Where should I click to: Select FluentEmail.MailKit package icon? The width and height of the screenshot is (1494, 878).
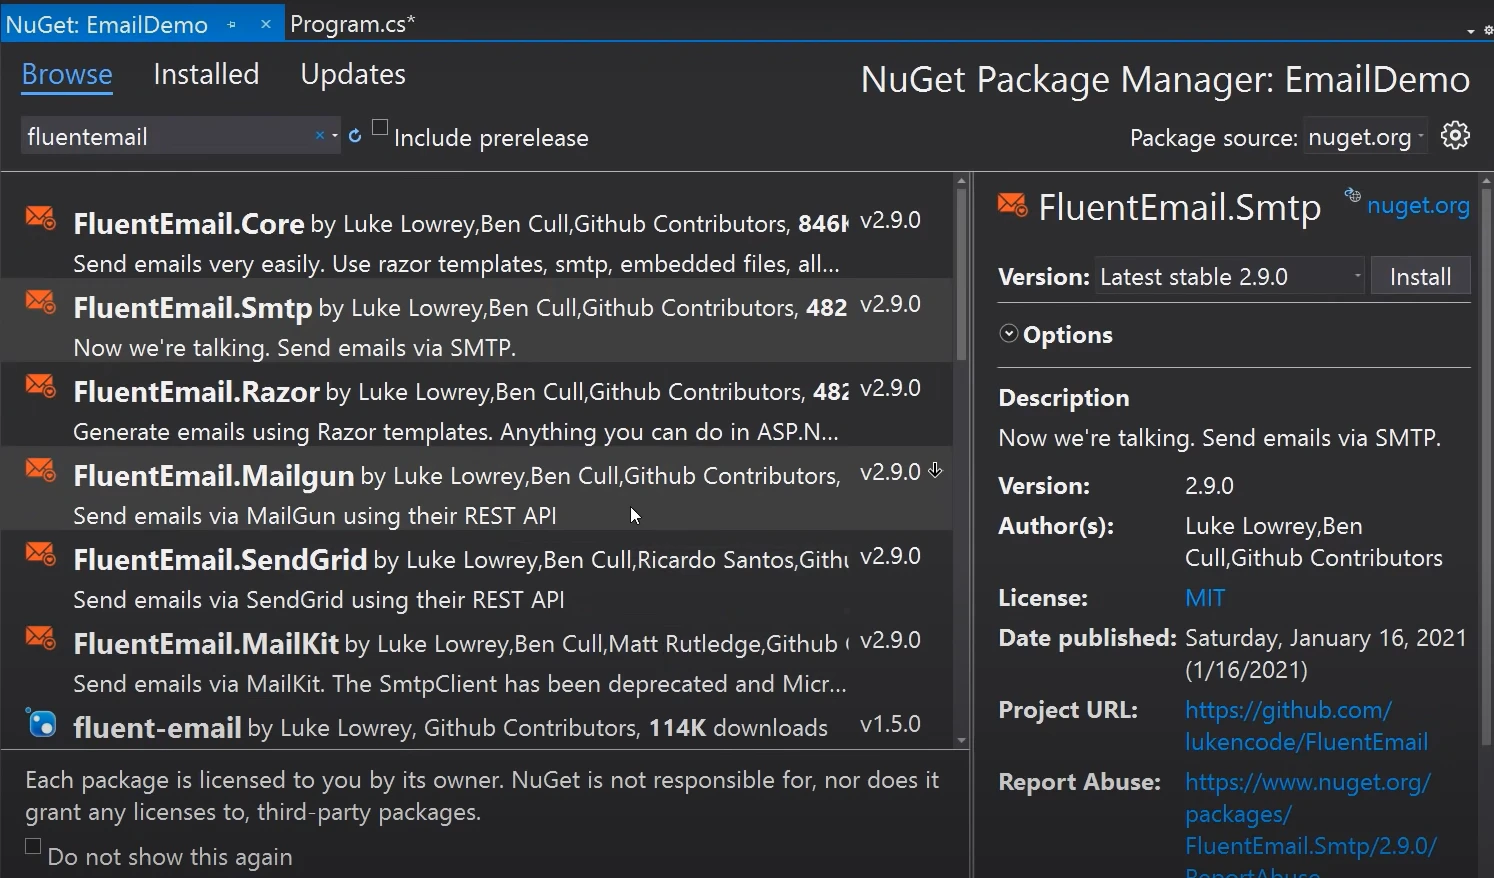point(40,637)
